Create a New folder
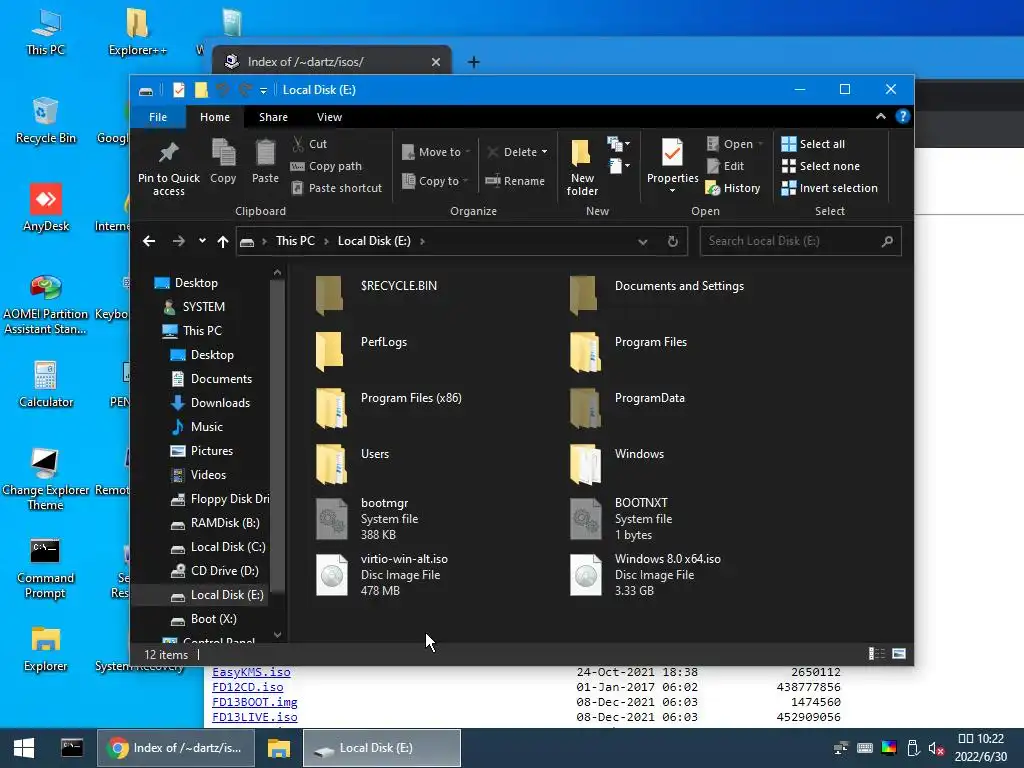This screenshot has height=768, width=1024. [x=582, y=168]
